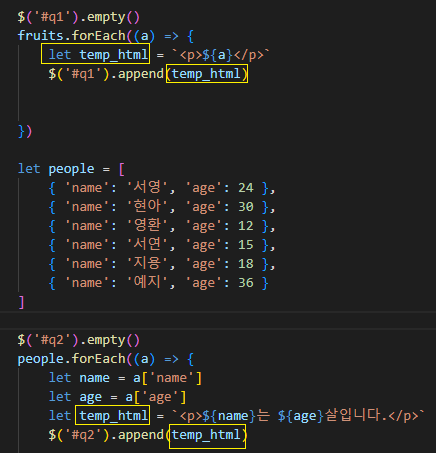This screenshot has width=436, height=453.
Task: Click the row with name '서연'
Action: 162,245
